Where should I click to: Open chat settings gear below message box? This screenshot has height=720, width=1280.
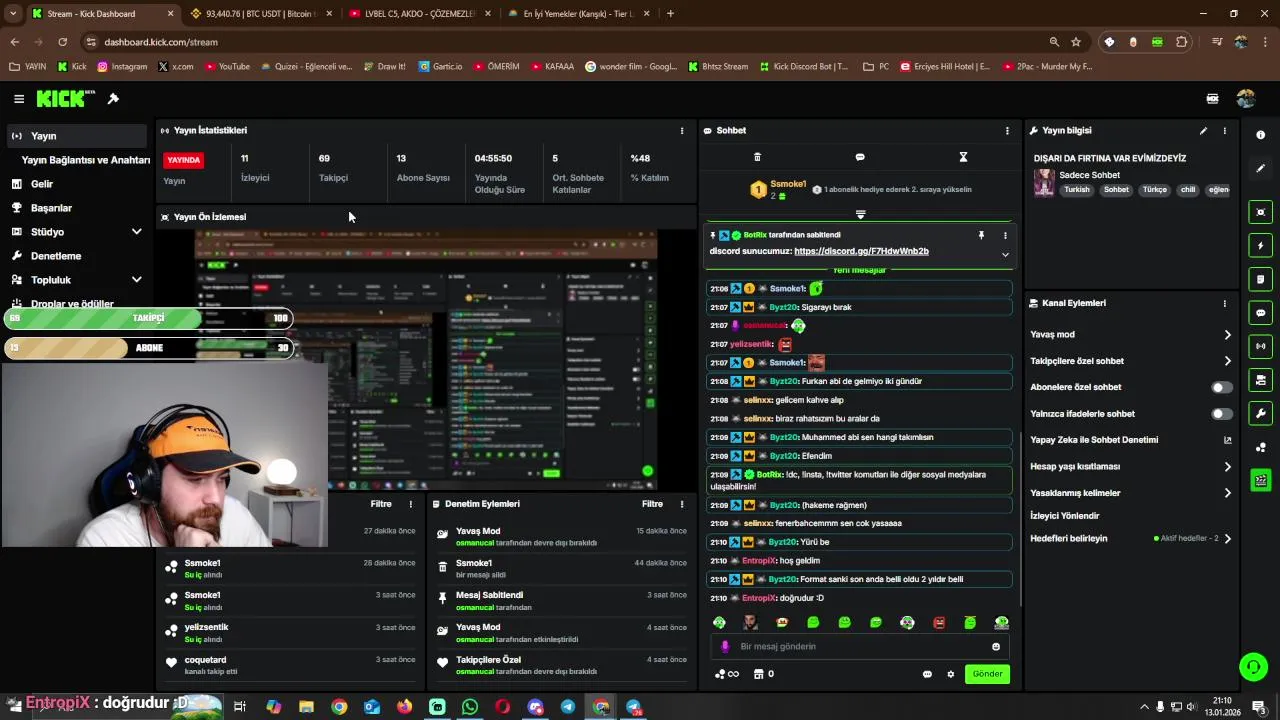pyautogui.click(x=951, y=674)
